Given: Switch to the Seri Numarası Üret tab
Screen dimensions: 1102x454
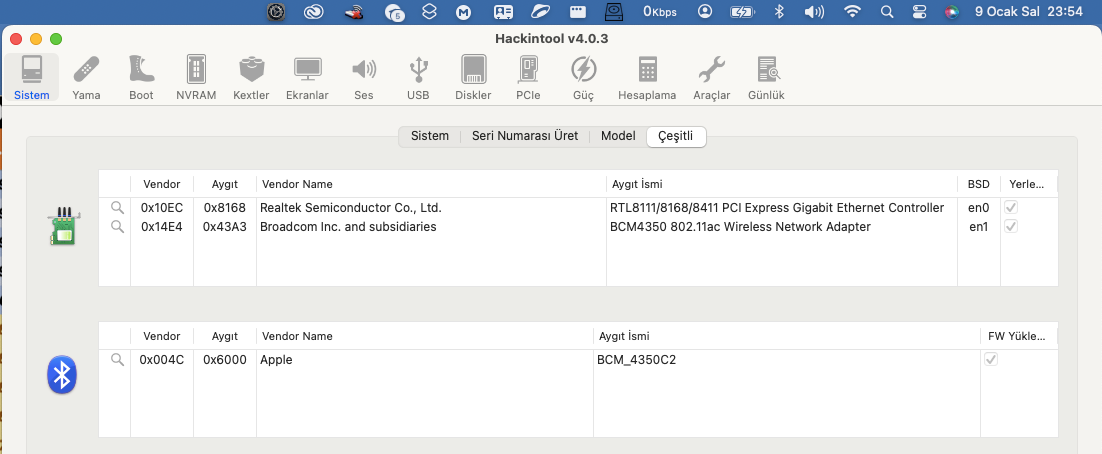Looking at the screenshot, I should [525, 136].
